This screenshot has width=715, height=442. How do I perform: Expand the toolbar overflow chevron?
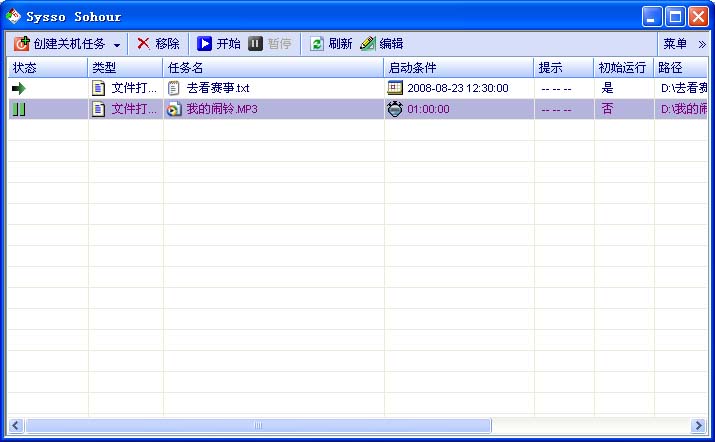(x=702, y=44)
